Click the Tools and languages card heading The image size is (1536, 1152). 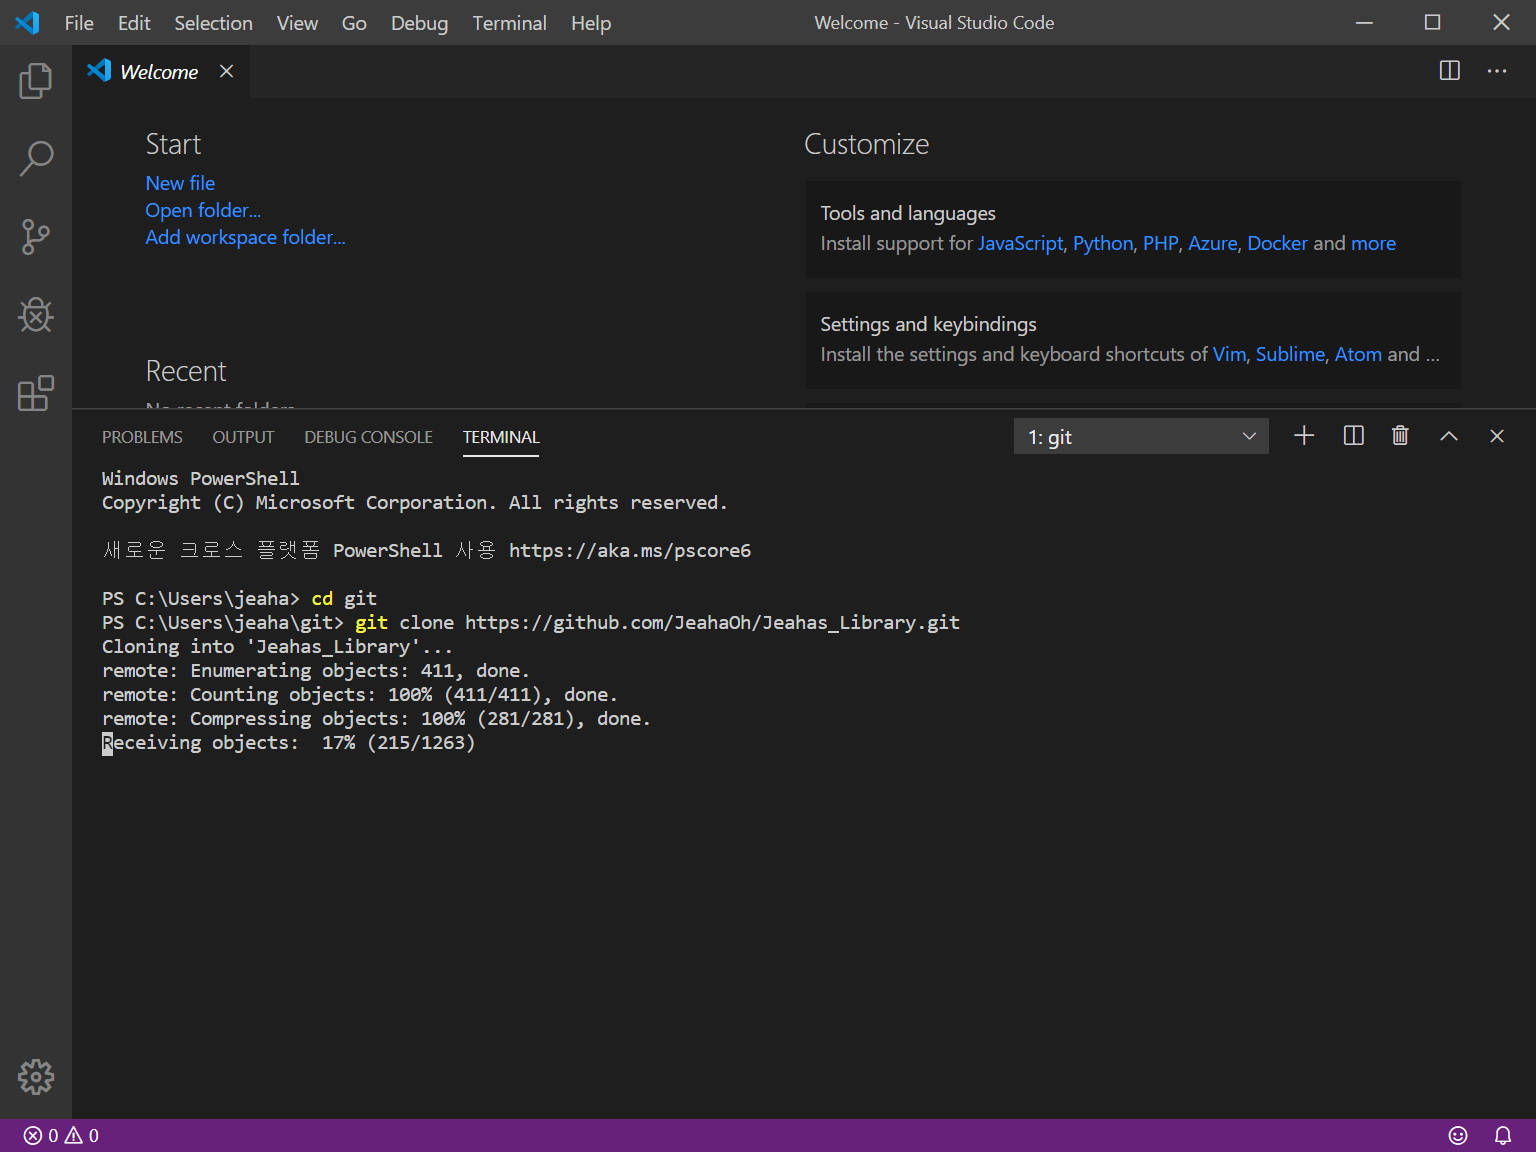(x=908, y=213)
